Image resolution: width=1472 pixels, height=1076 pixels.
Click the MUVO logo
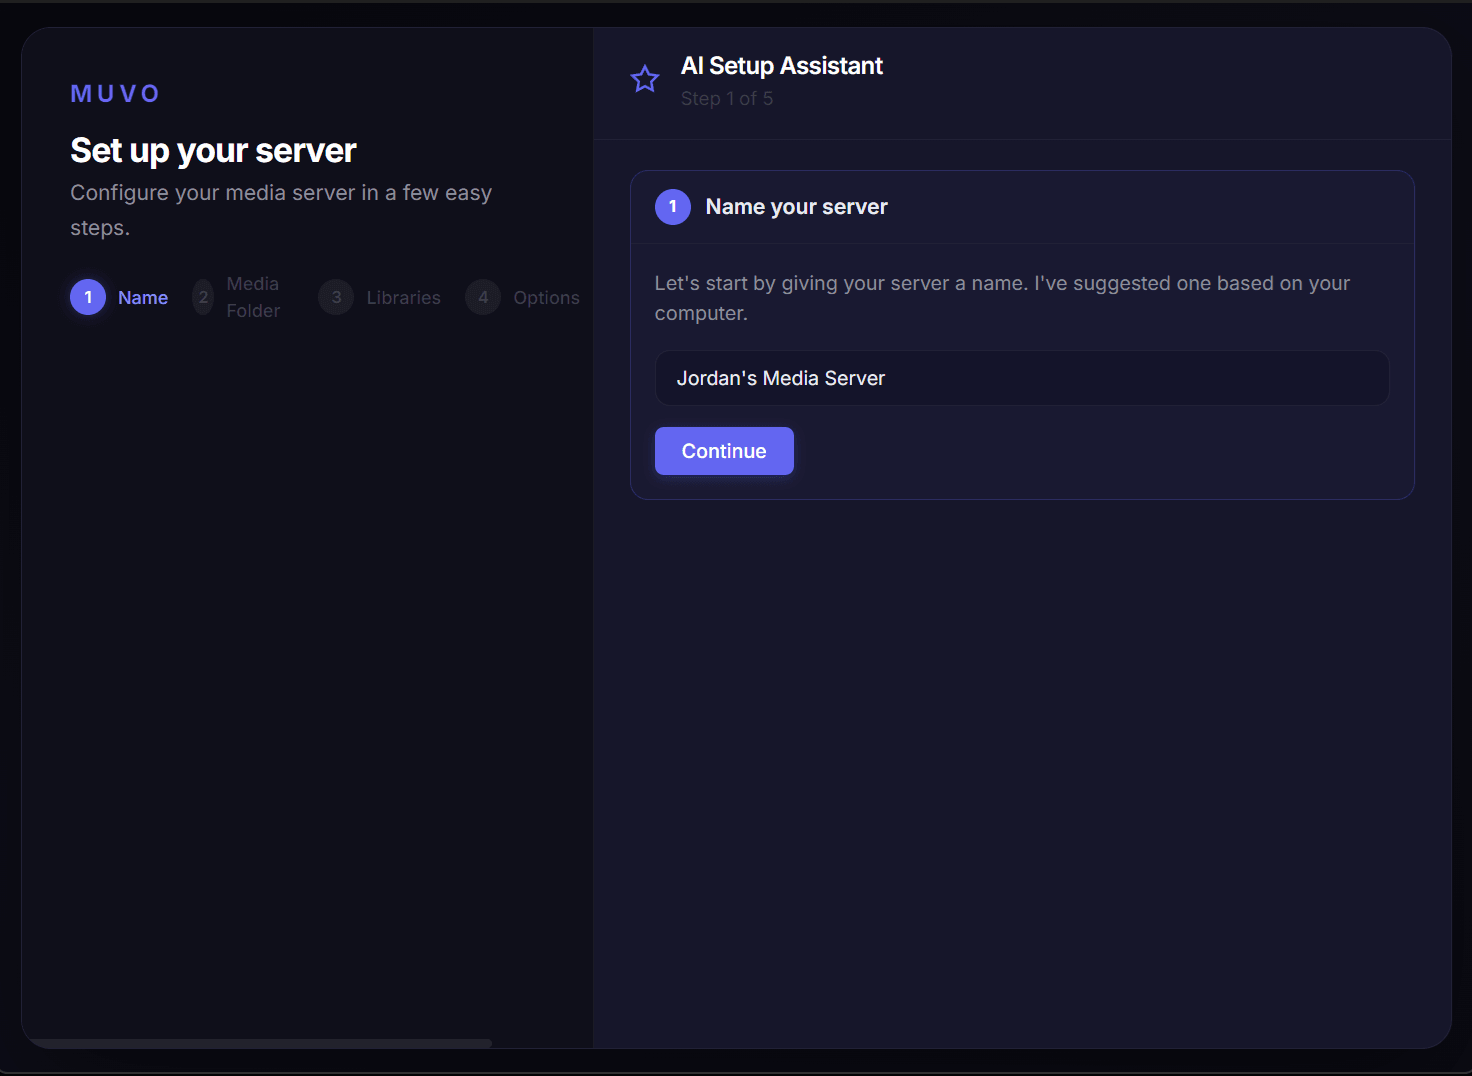[115, 94]
